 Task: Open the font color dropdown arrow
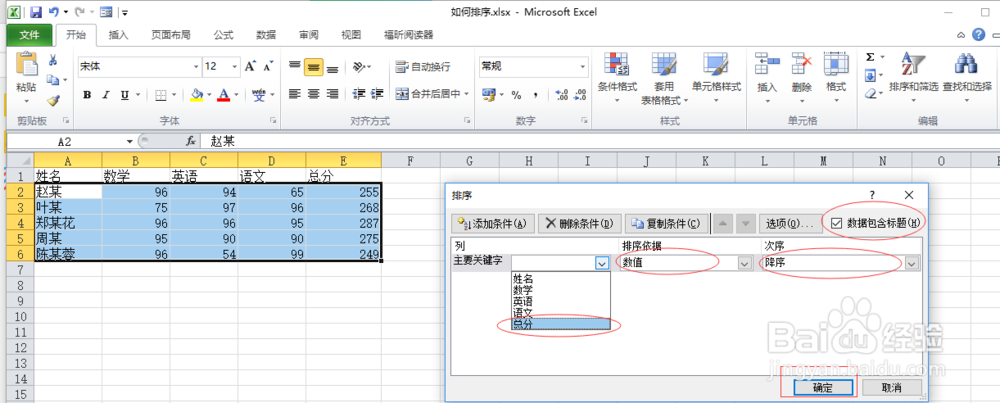(237, 95)
